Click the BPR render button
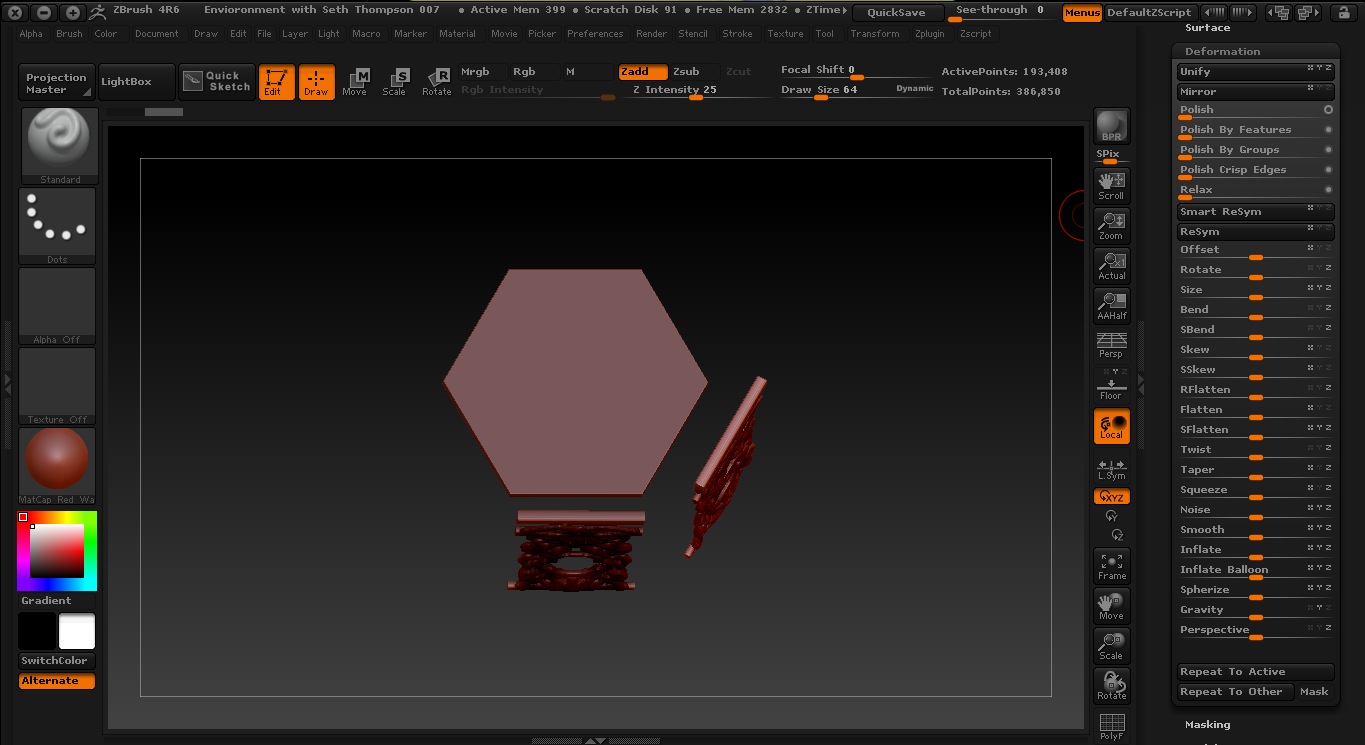1365x745 pixels. coord(1112,126)
